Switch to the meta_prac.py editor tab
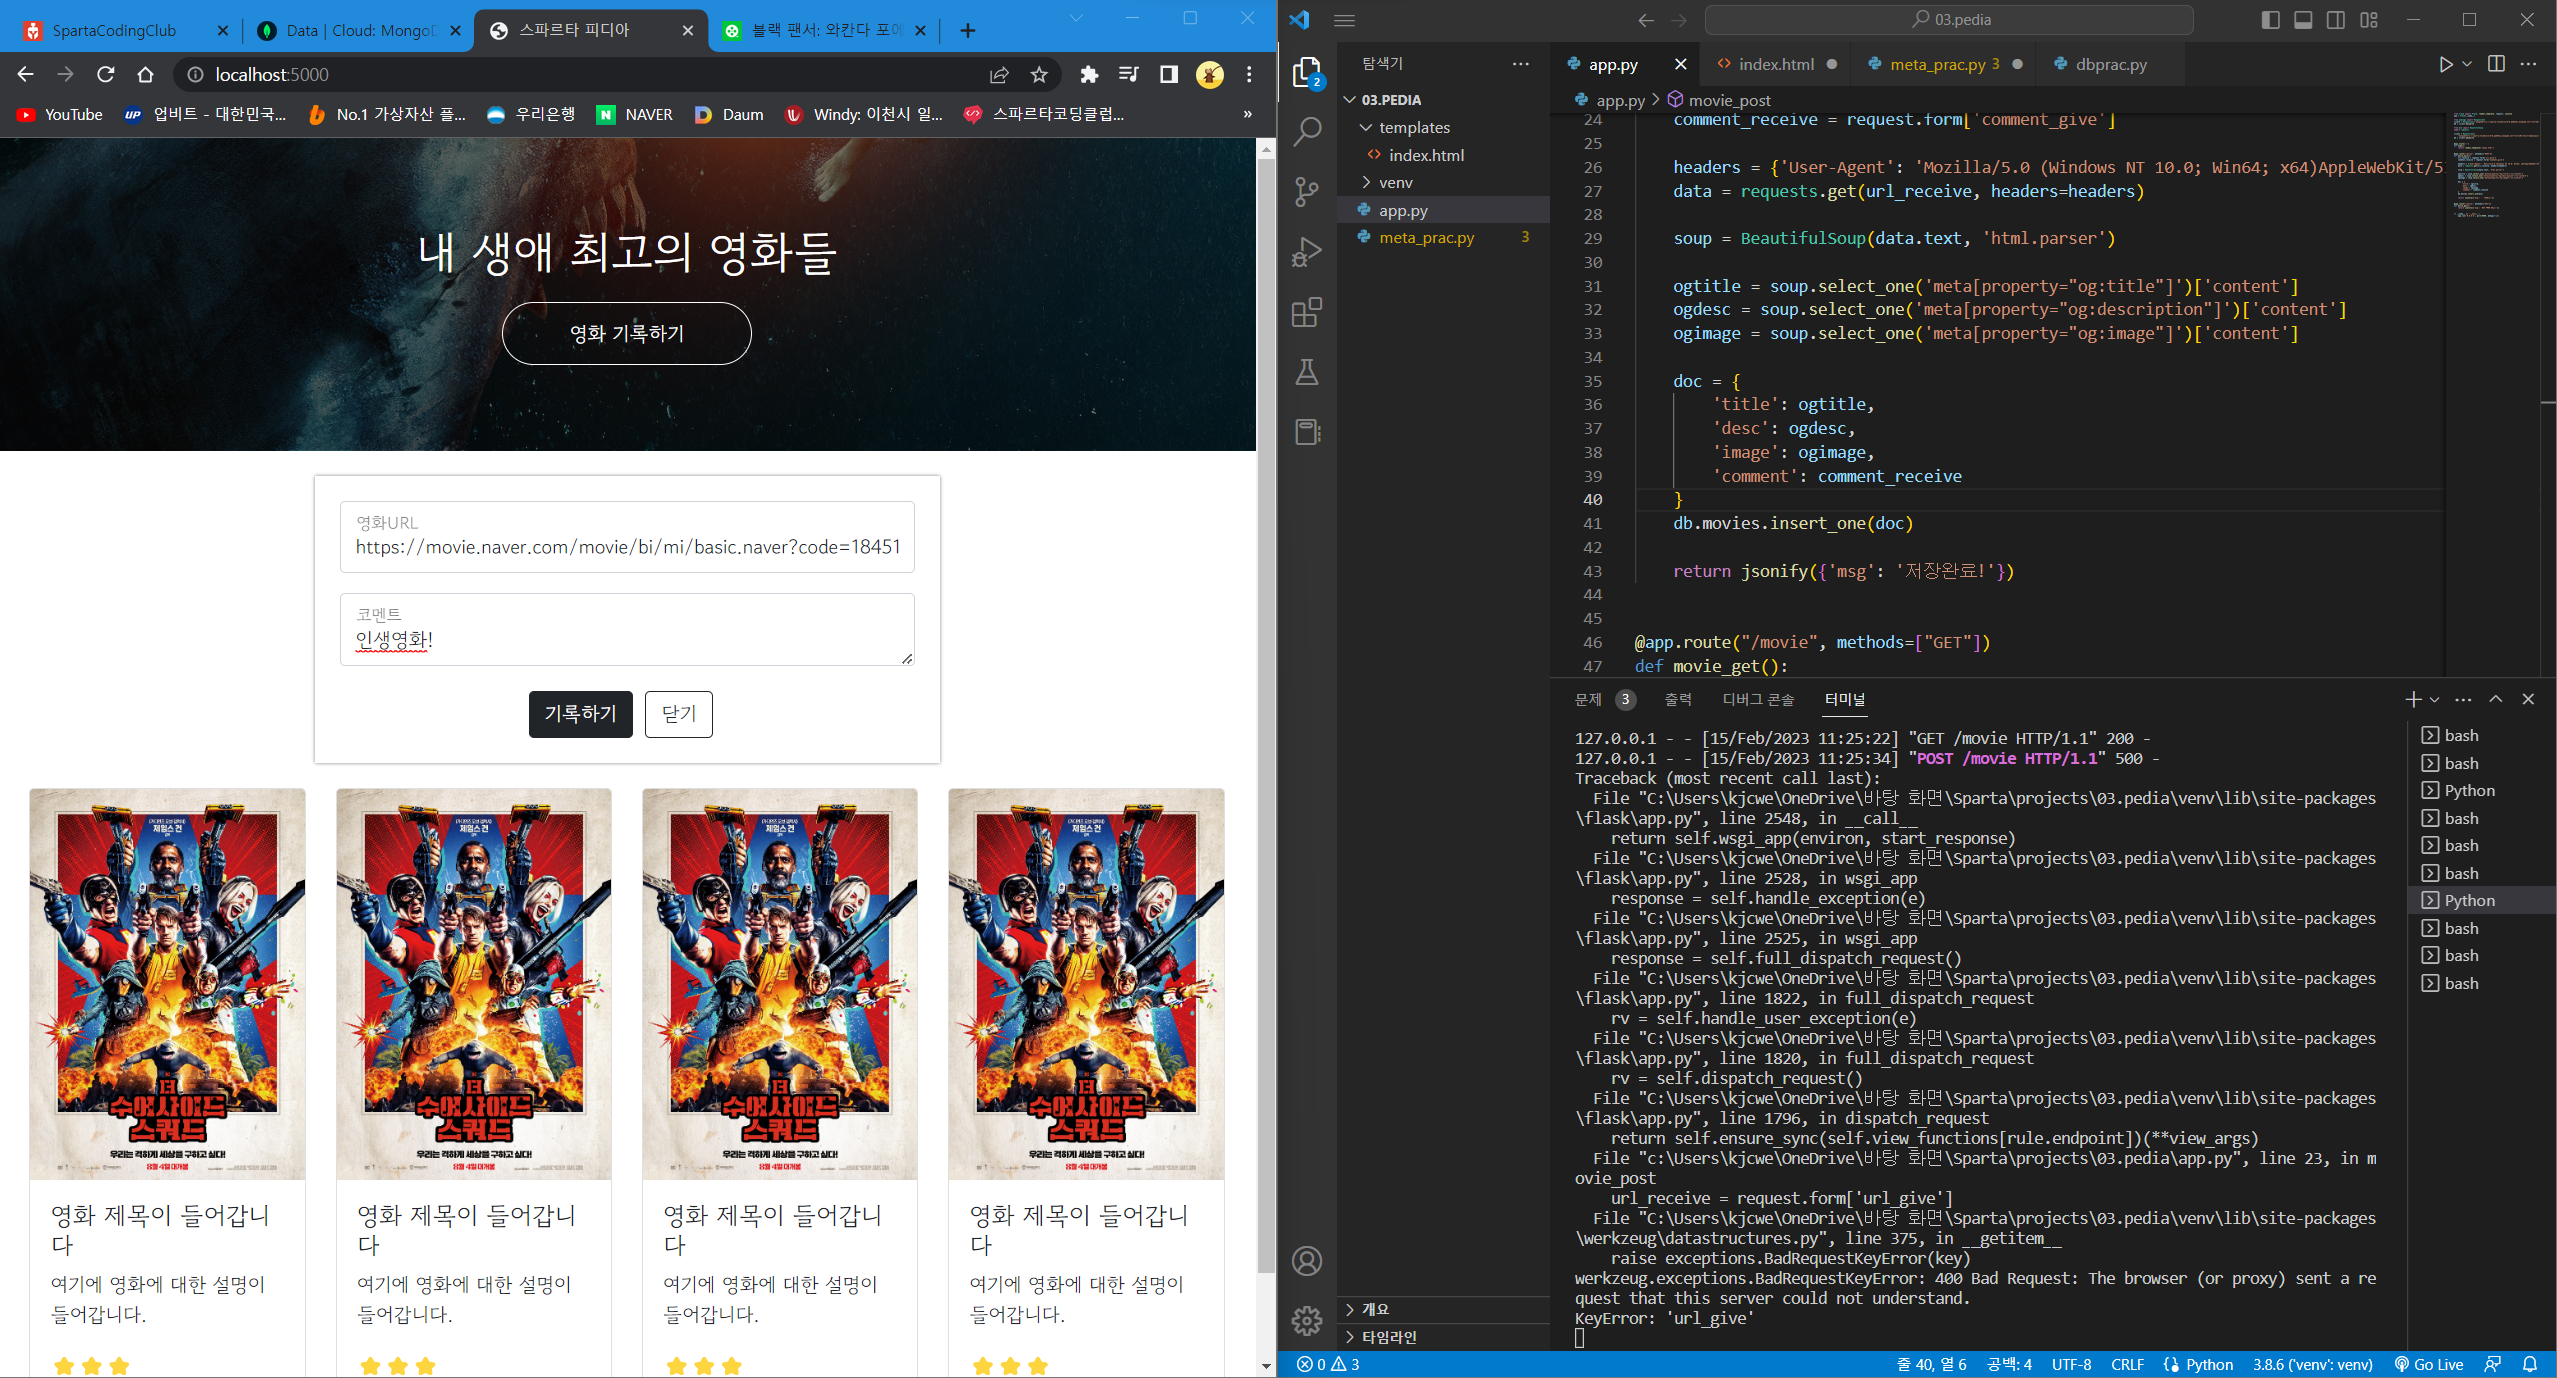Screen dimensions: 2557x1378 coord(1945,64)
